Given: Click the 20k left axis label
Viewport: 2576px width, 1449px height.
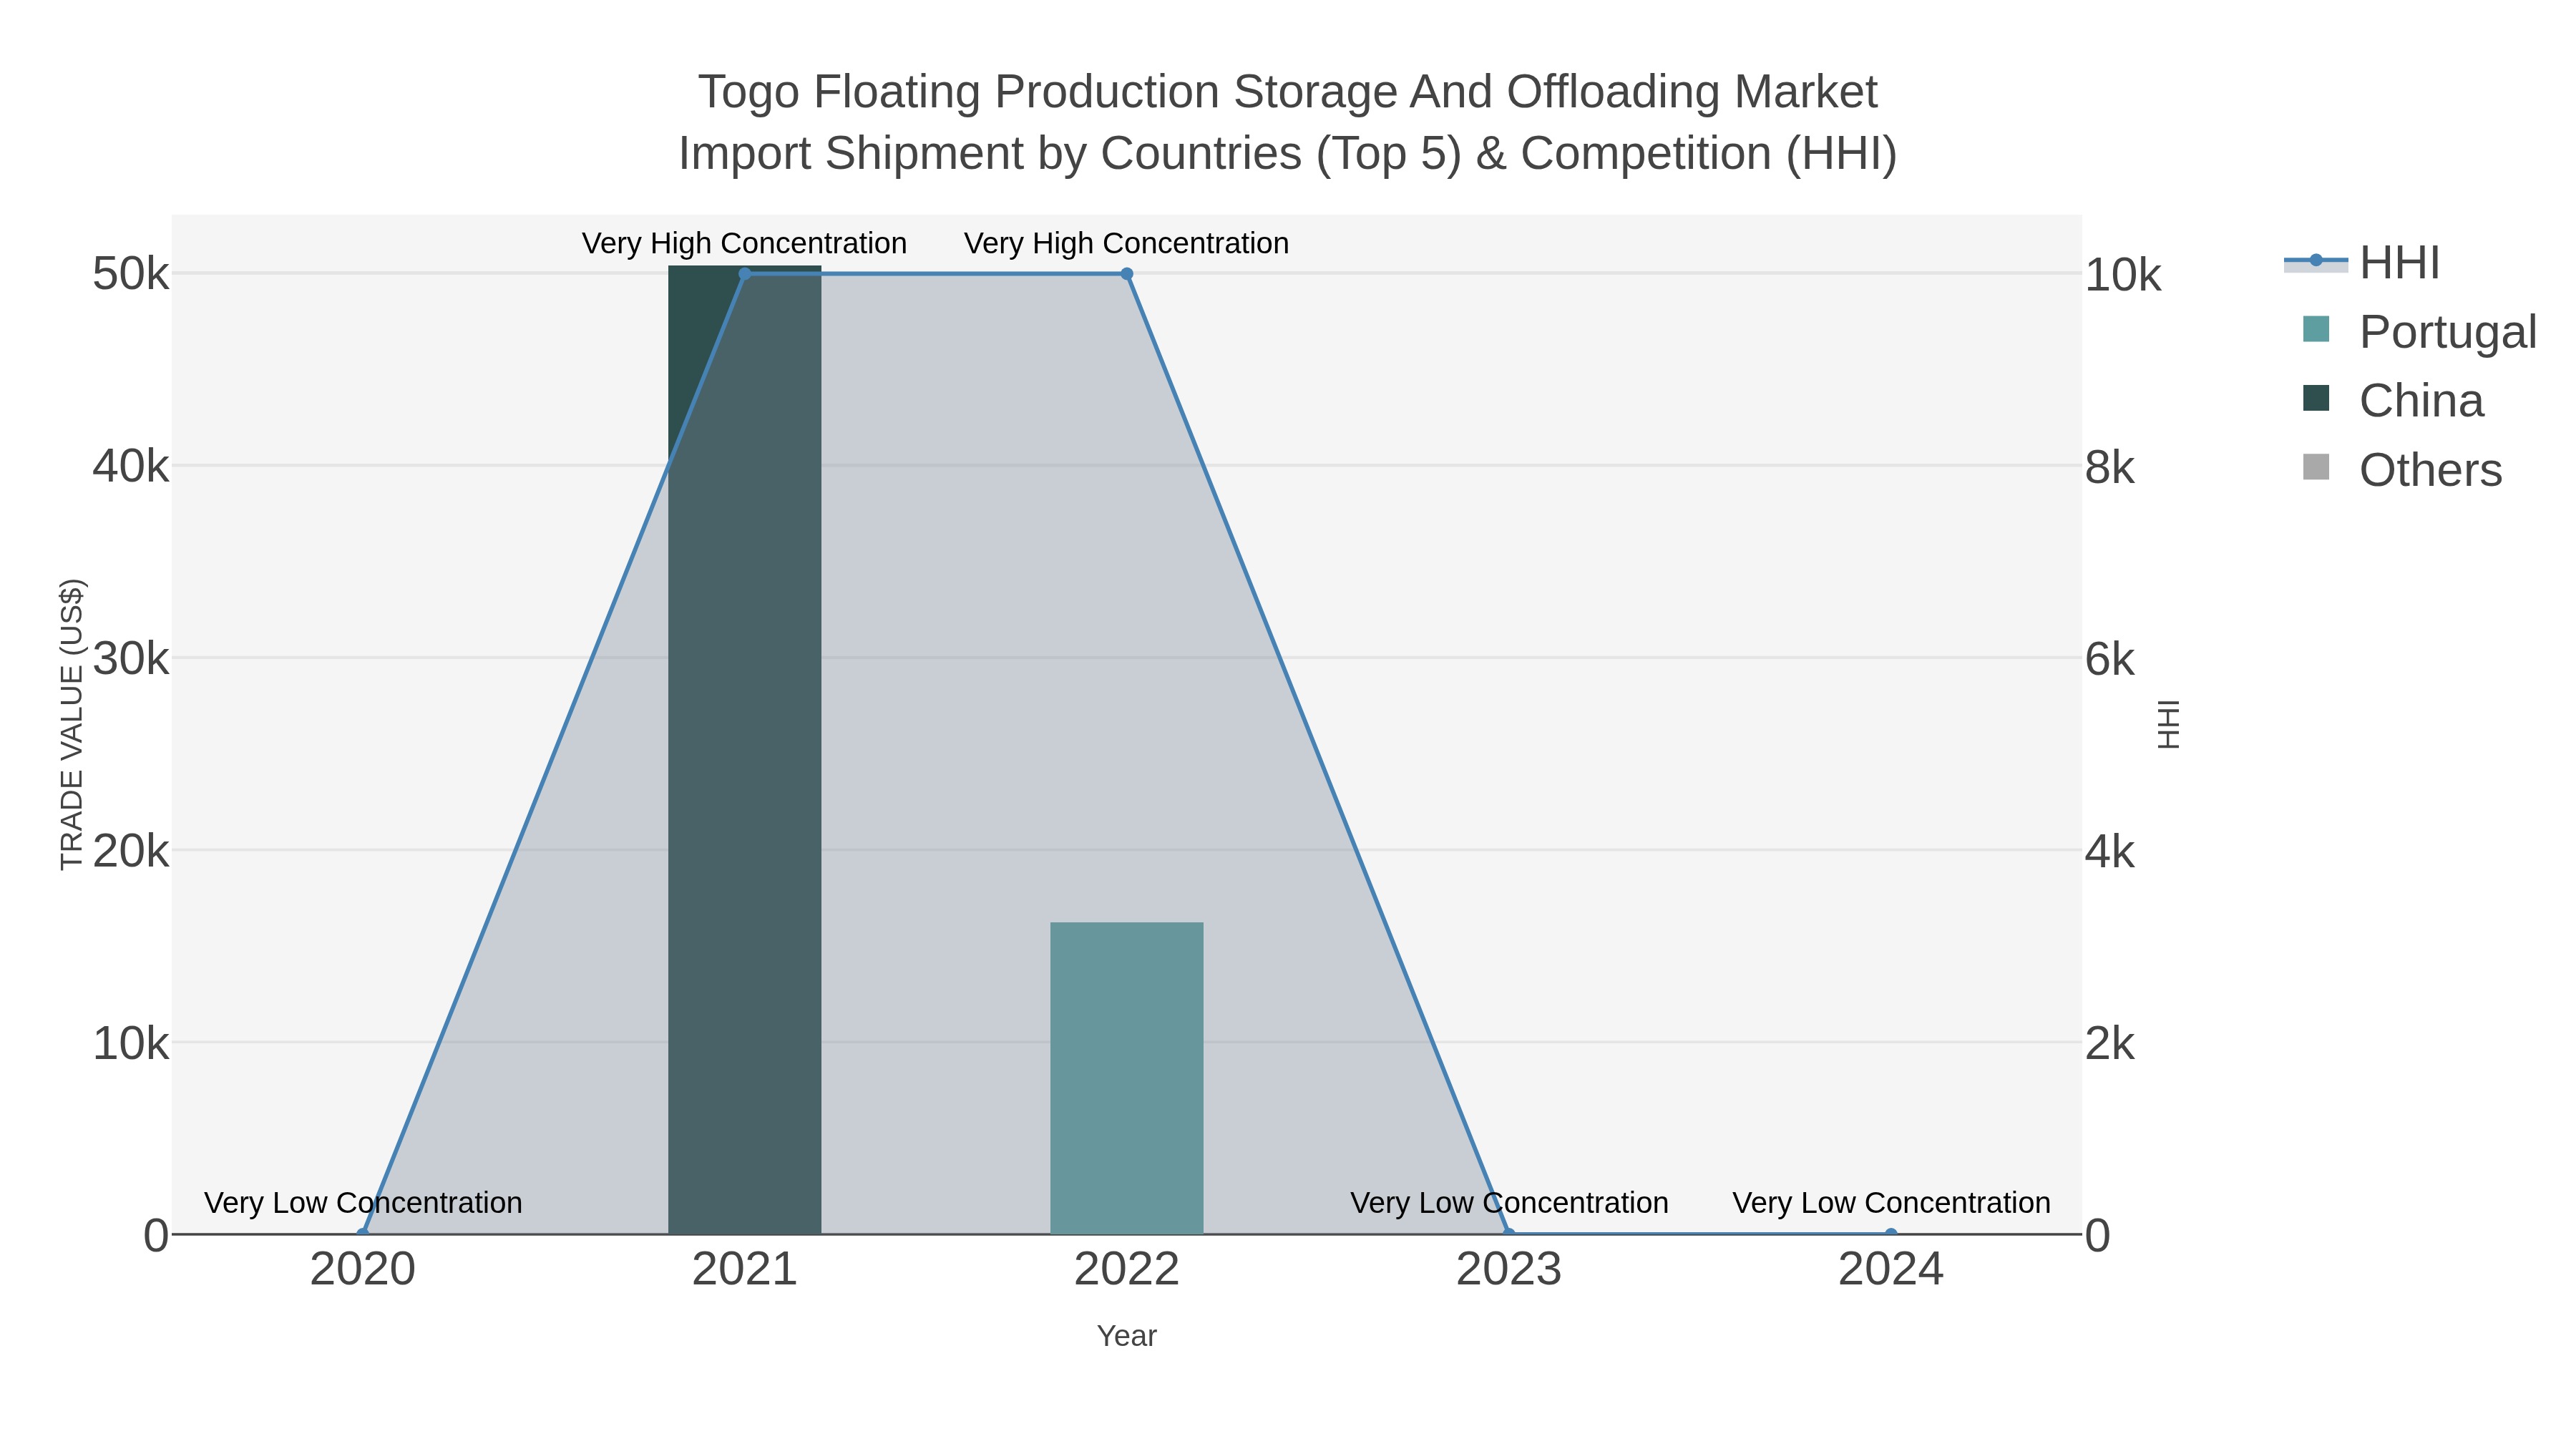Looking at the screenshot, I should click(131, 851).
